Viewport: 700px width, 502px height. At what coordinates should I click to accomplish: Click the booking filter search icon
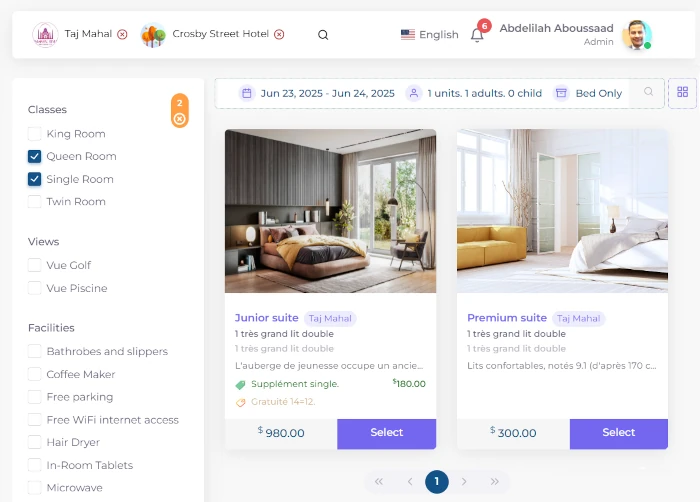648,92
